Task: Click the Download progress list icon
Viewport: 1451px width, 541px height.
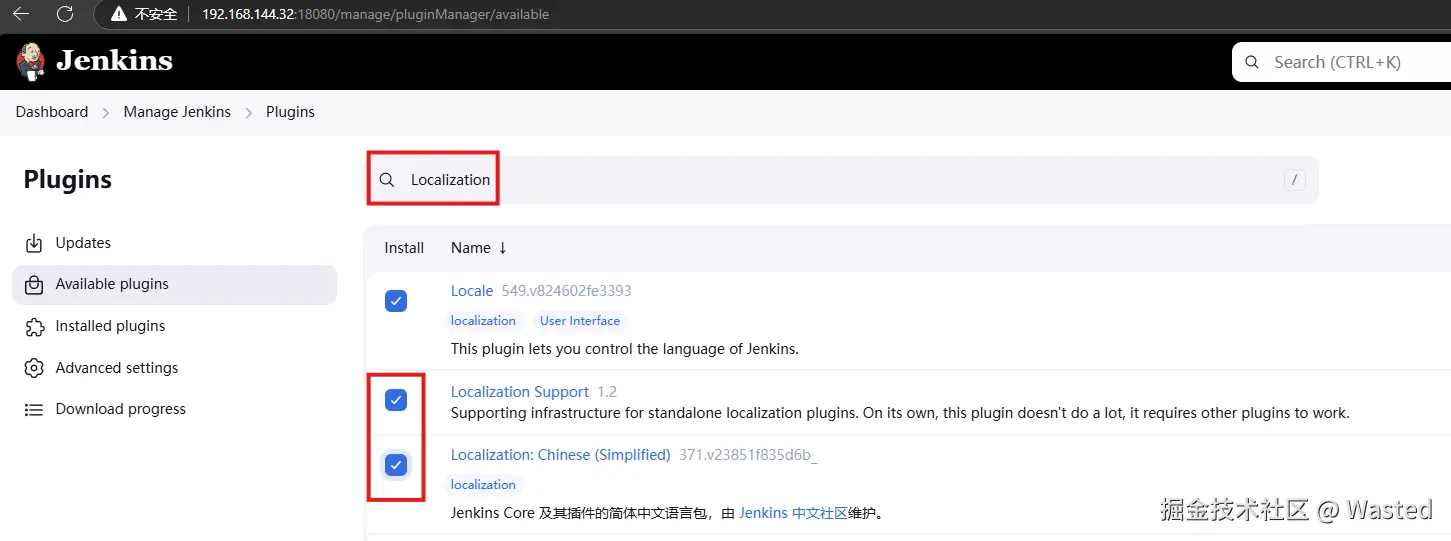Action: click(x=34, y=409)
